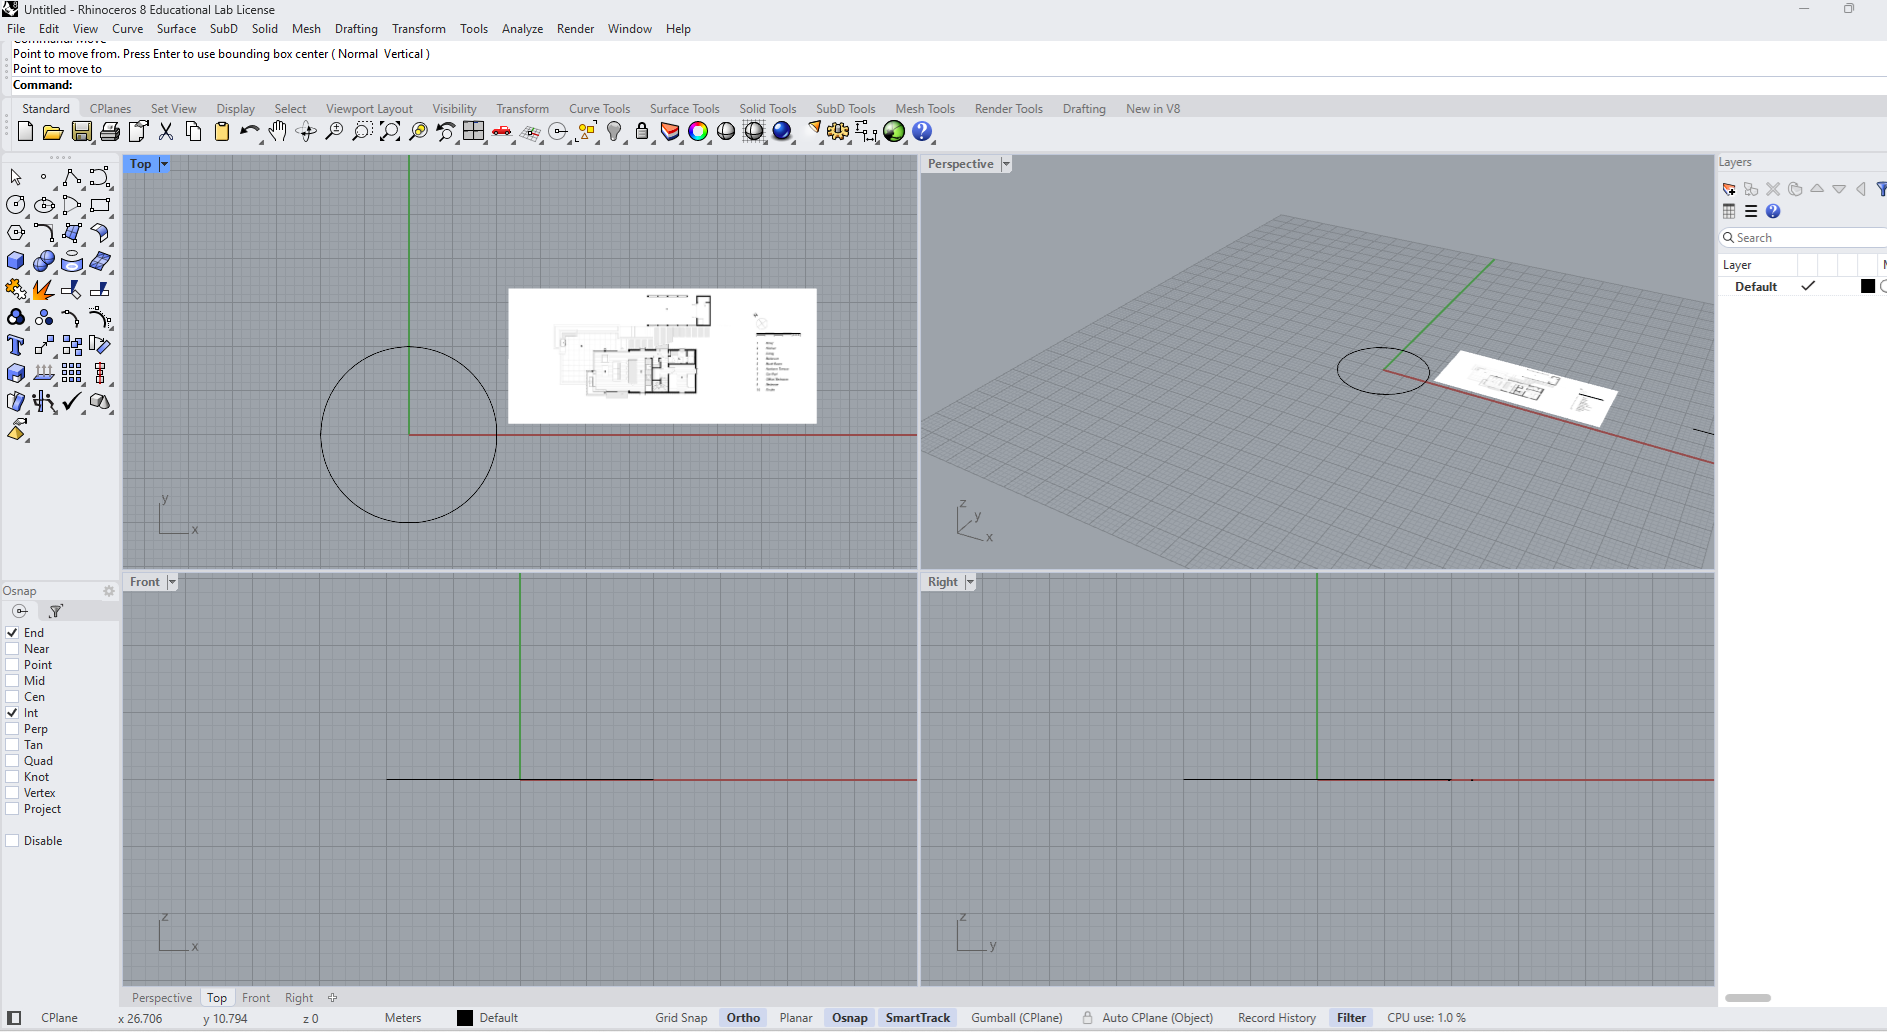Click the Filter button in the status bar

tap(1350, 1017)
